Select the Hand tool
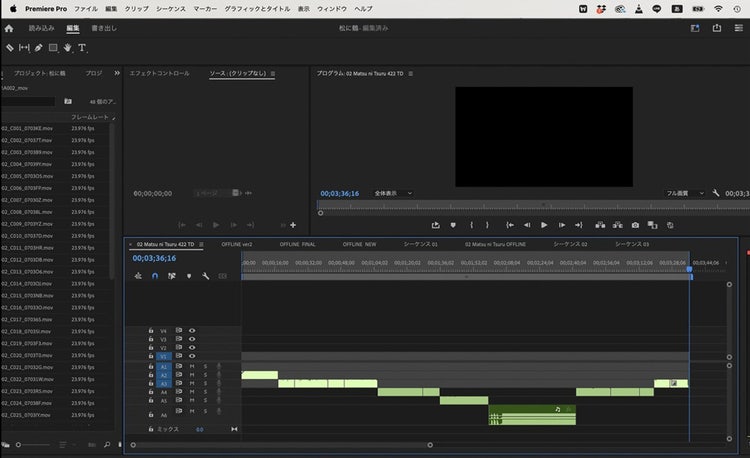 click(68, 47)
